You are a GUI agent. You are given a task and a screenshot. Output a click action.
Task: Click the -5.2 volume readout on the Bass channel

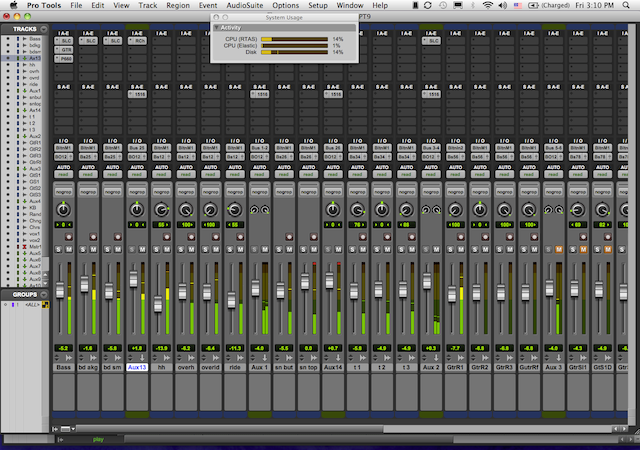[64, 348]
